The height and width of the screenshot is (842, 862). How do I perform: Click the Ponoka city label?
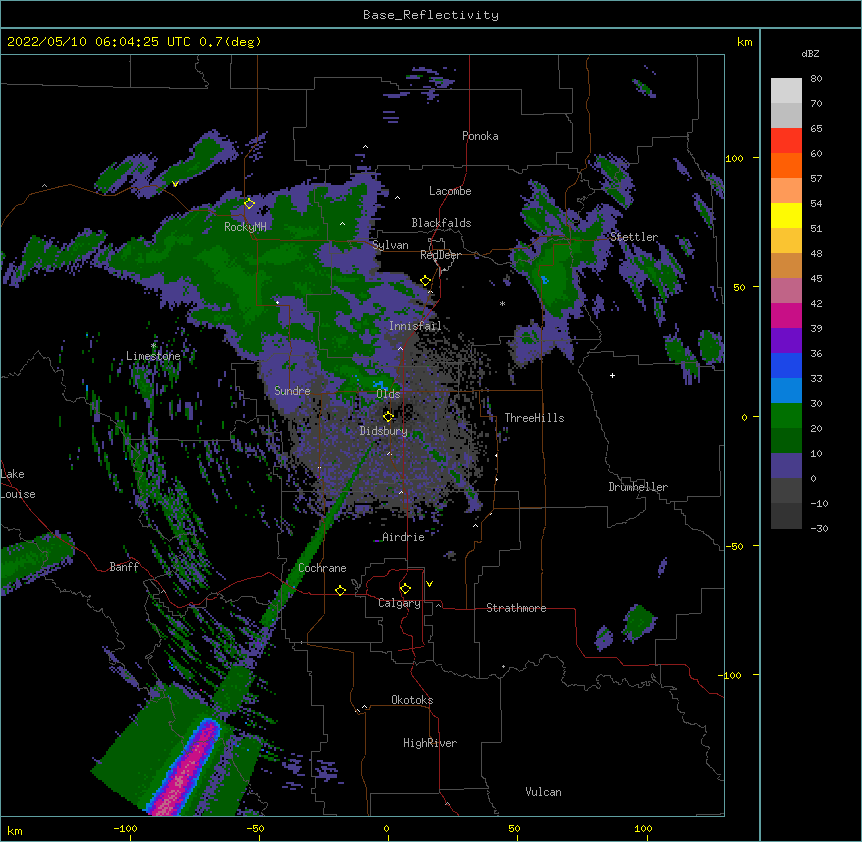(x=480, y=136)
